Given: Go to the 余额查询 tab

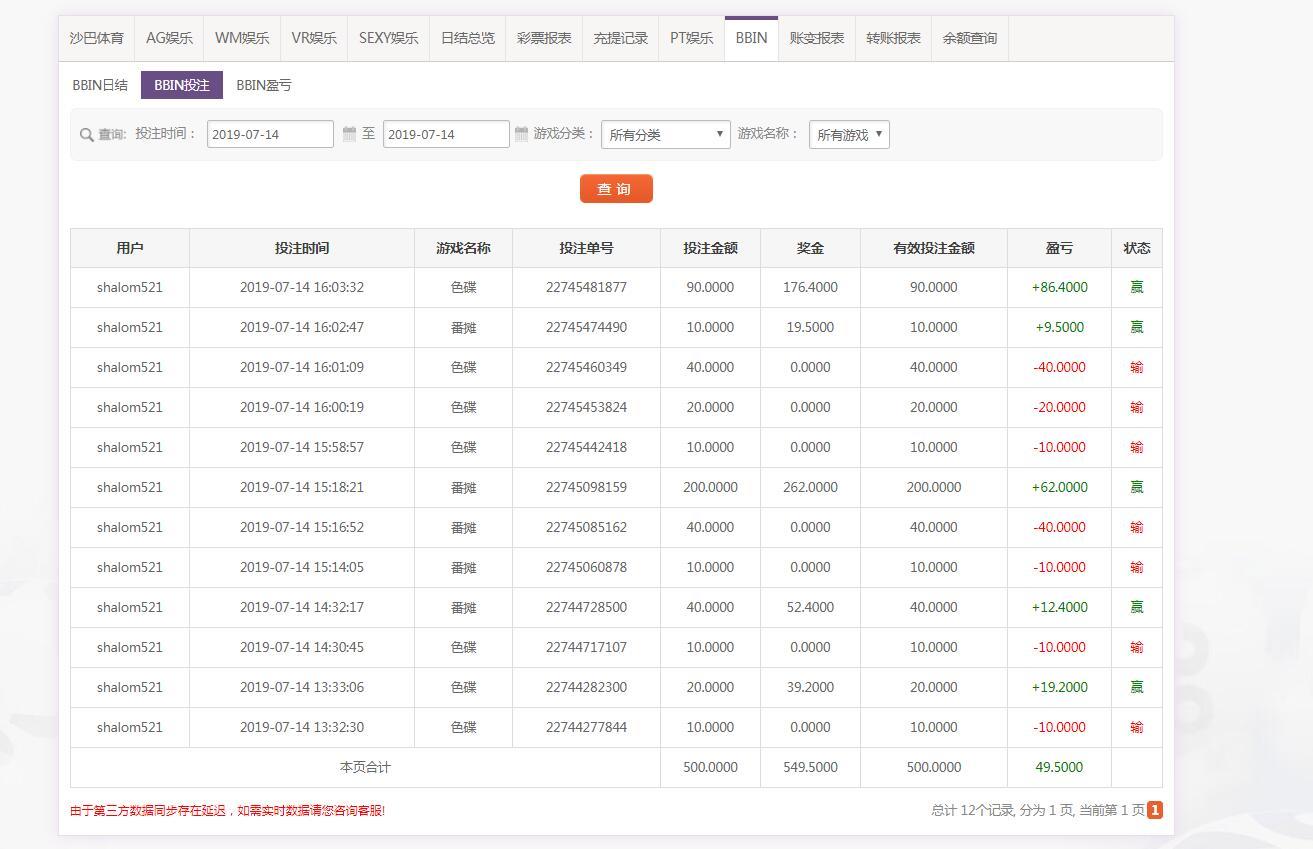Looking at the screenshot, I should (969, 38).
